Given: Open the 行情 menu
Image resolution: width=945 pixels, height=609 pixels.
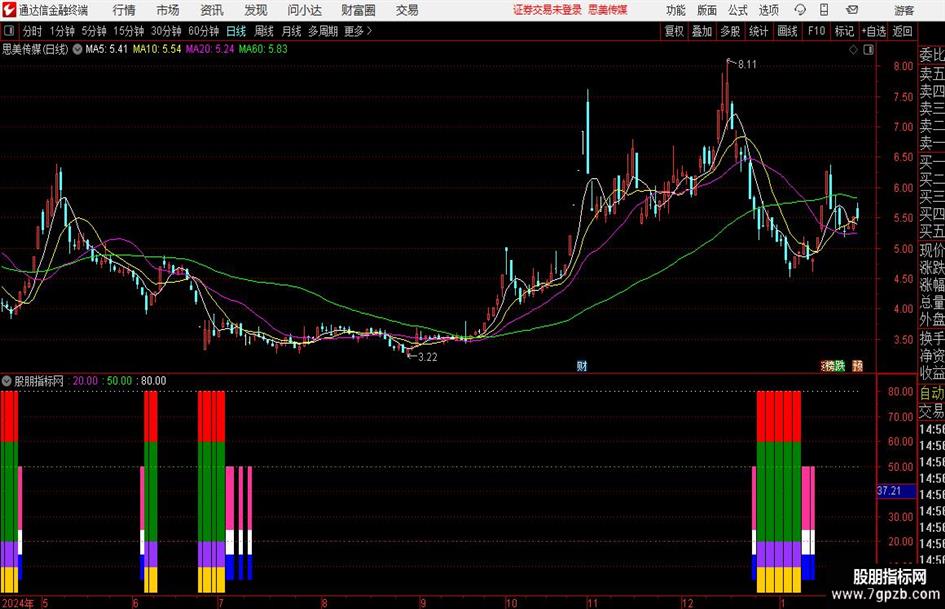Looking at the screenshot, I should pyautogui.click(x=124, y=10).
